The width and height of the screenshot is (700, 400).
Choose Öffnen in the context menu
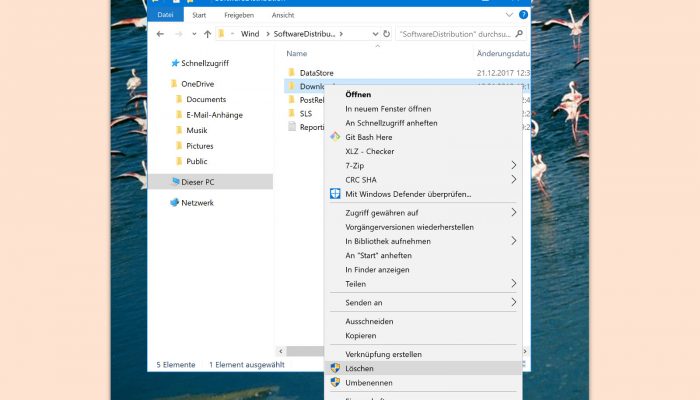[x=358, y=95]
